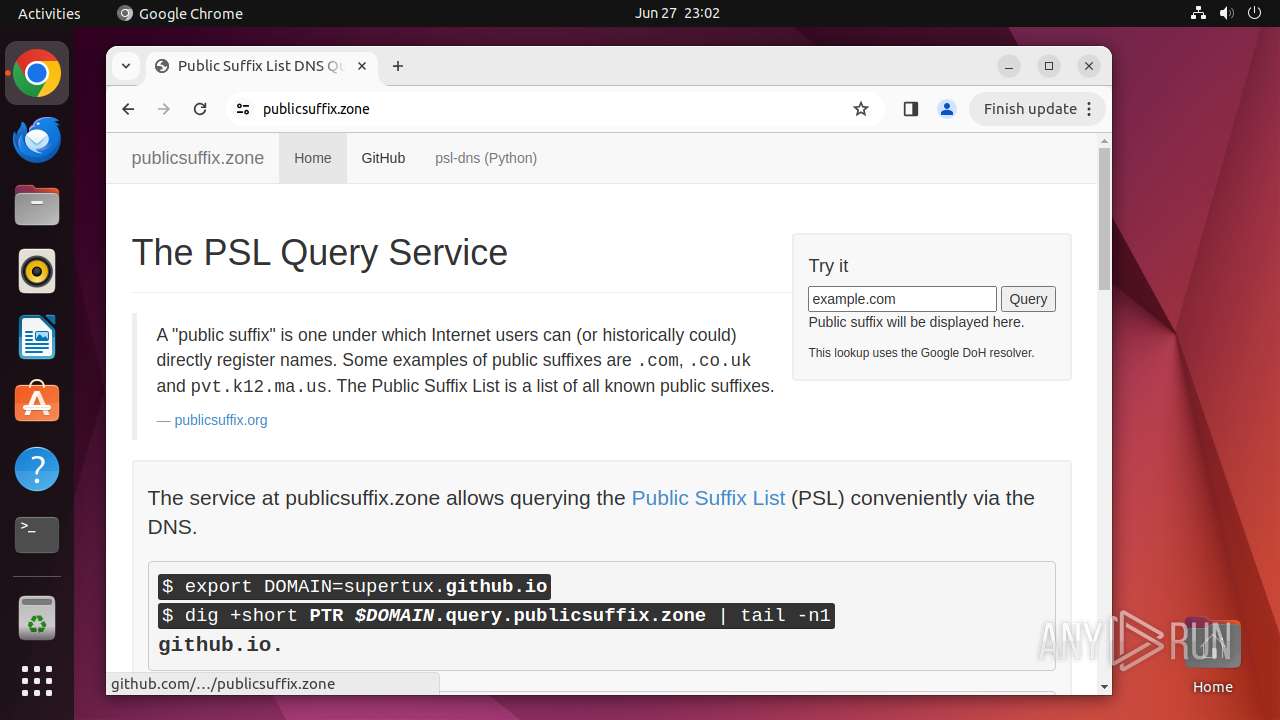
Task: Click the scrollbar down arrow
Action: click(x=1104, y=687)
